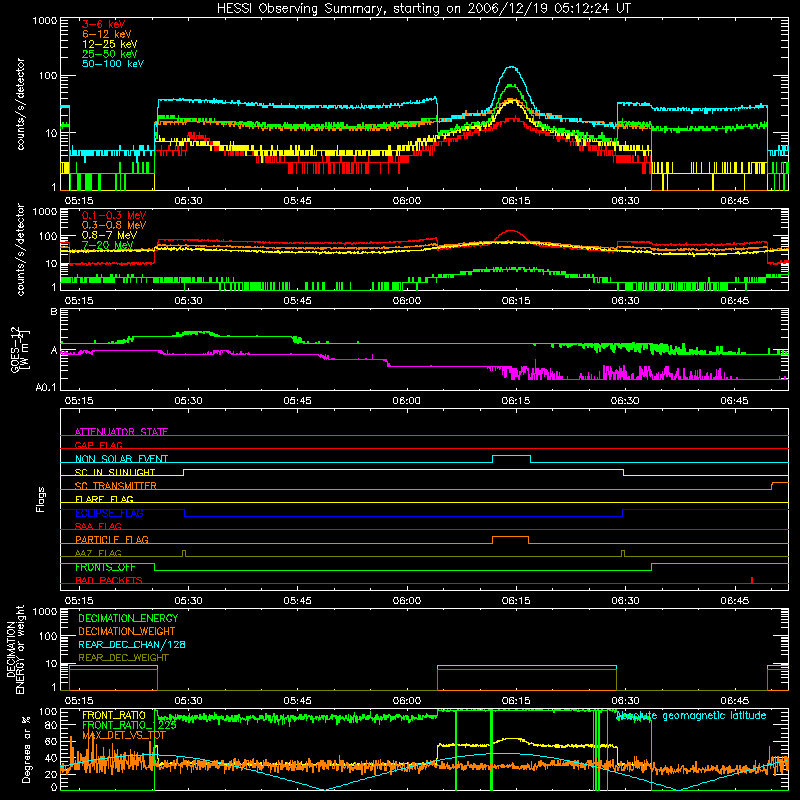Click the Flags panel axis title

(41, 499)
